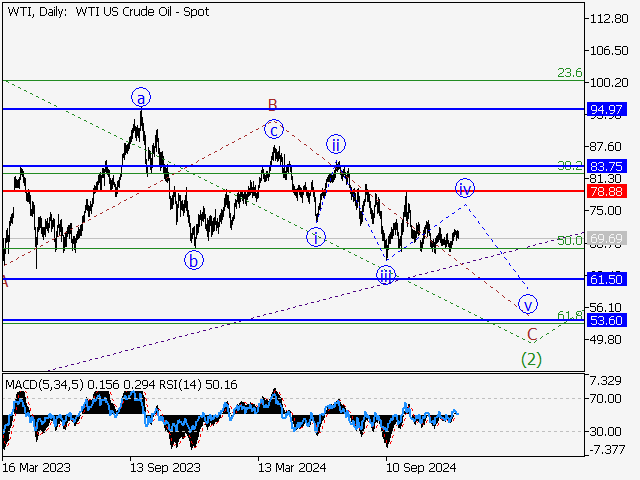
Task: Click the circled wave 'iv' label
Action: coord(464,188)
